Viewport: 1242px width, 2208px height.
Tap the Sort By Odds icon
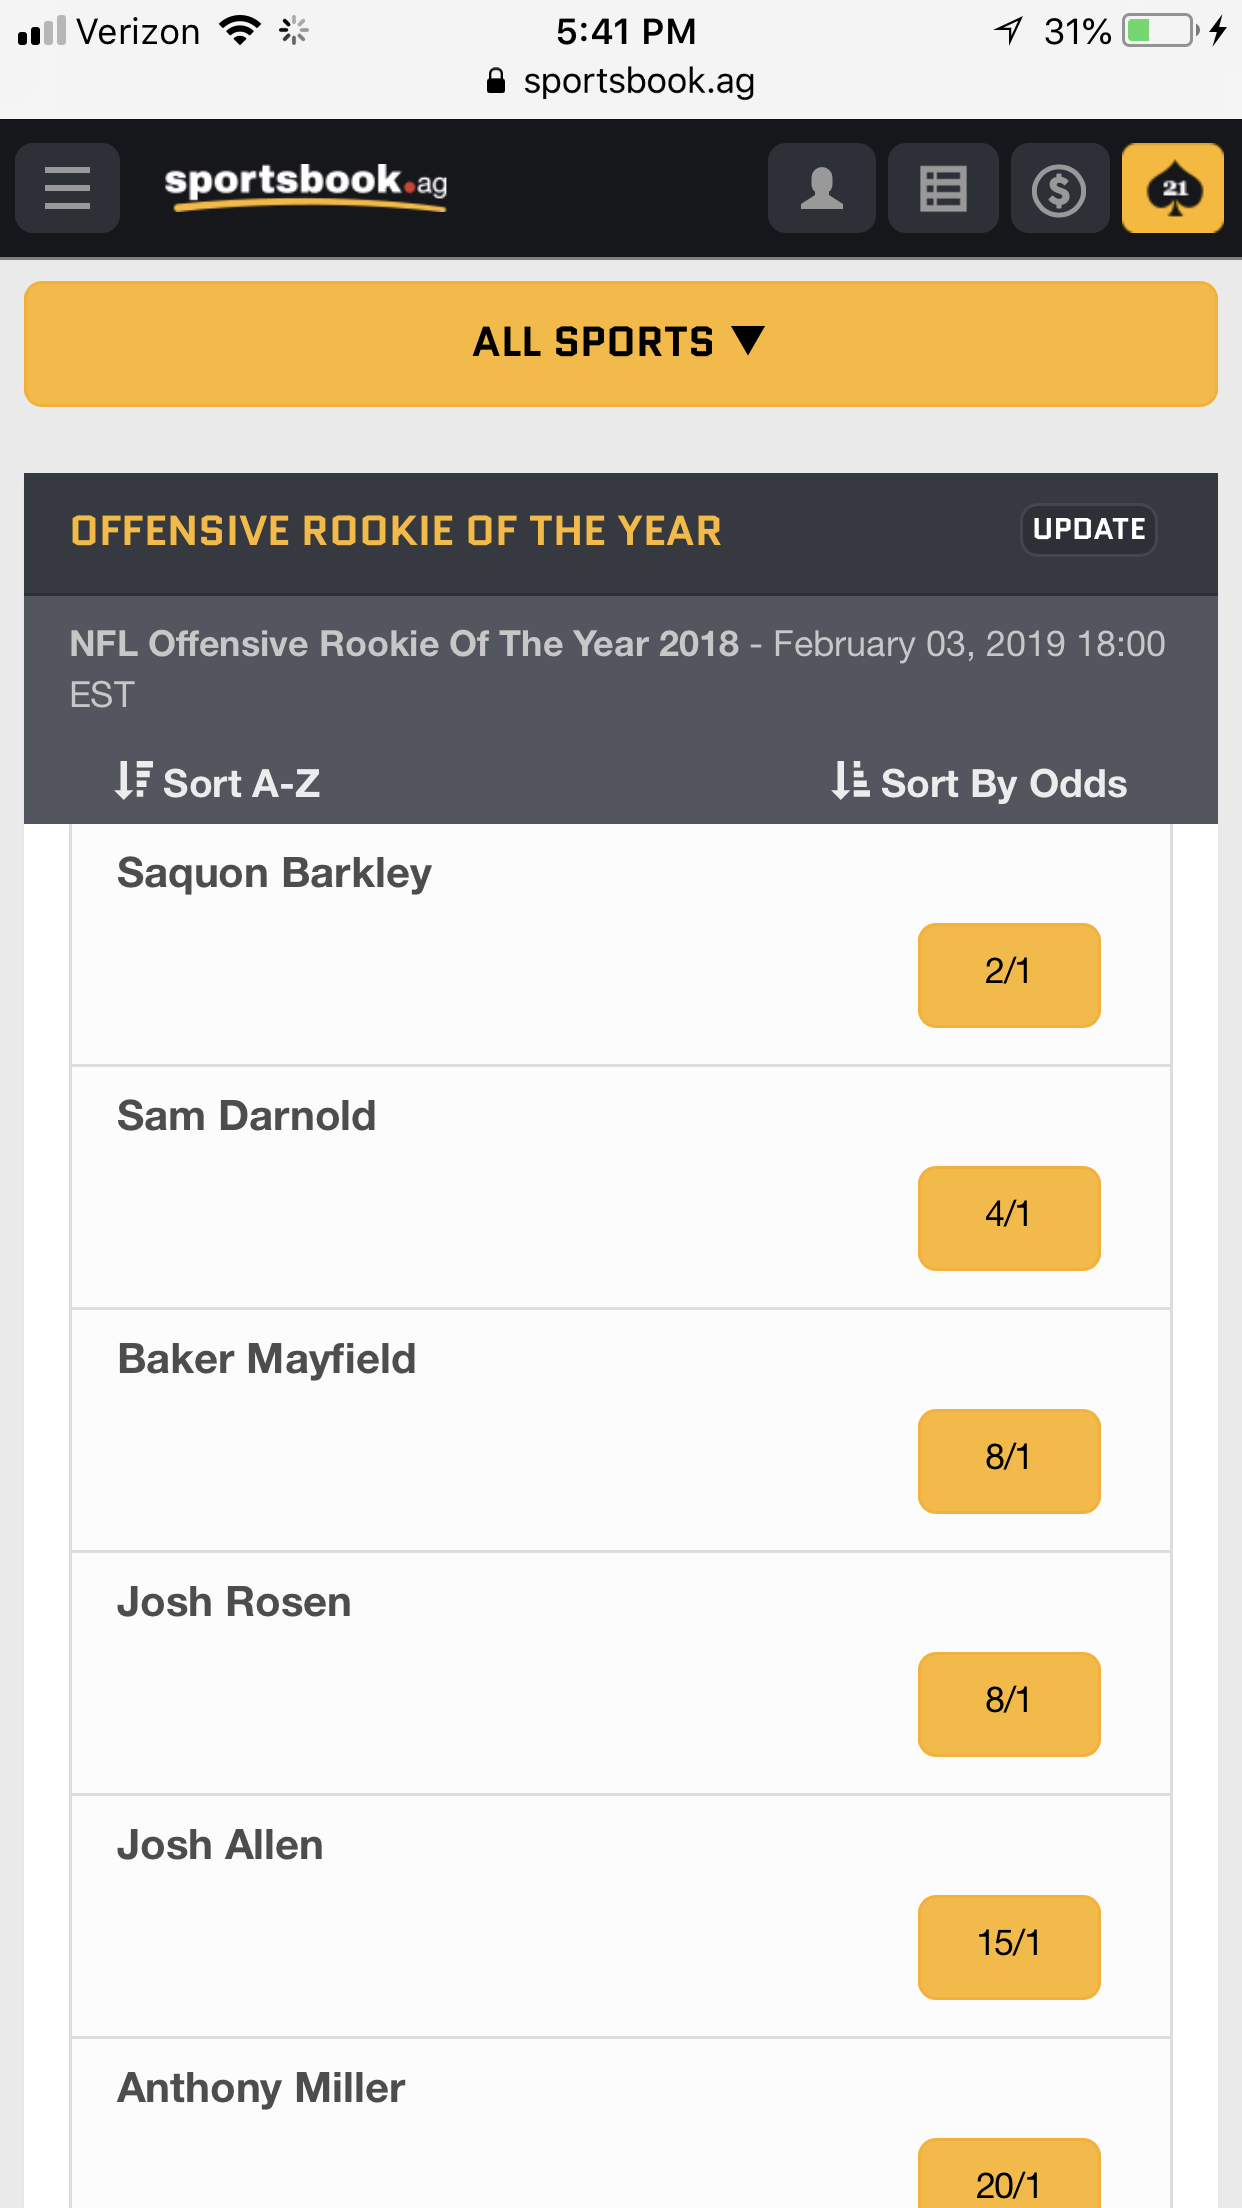(850, 781)
